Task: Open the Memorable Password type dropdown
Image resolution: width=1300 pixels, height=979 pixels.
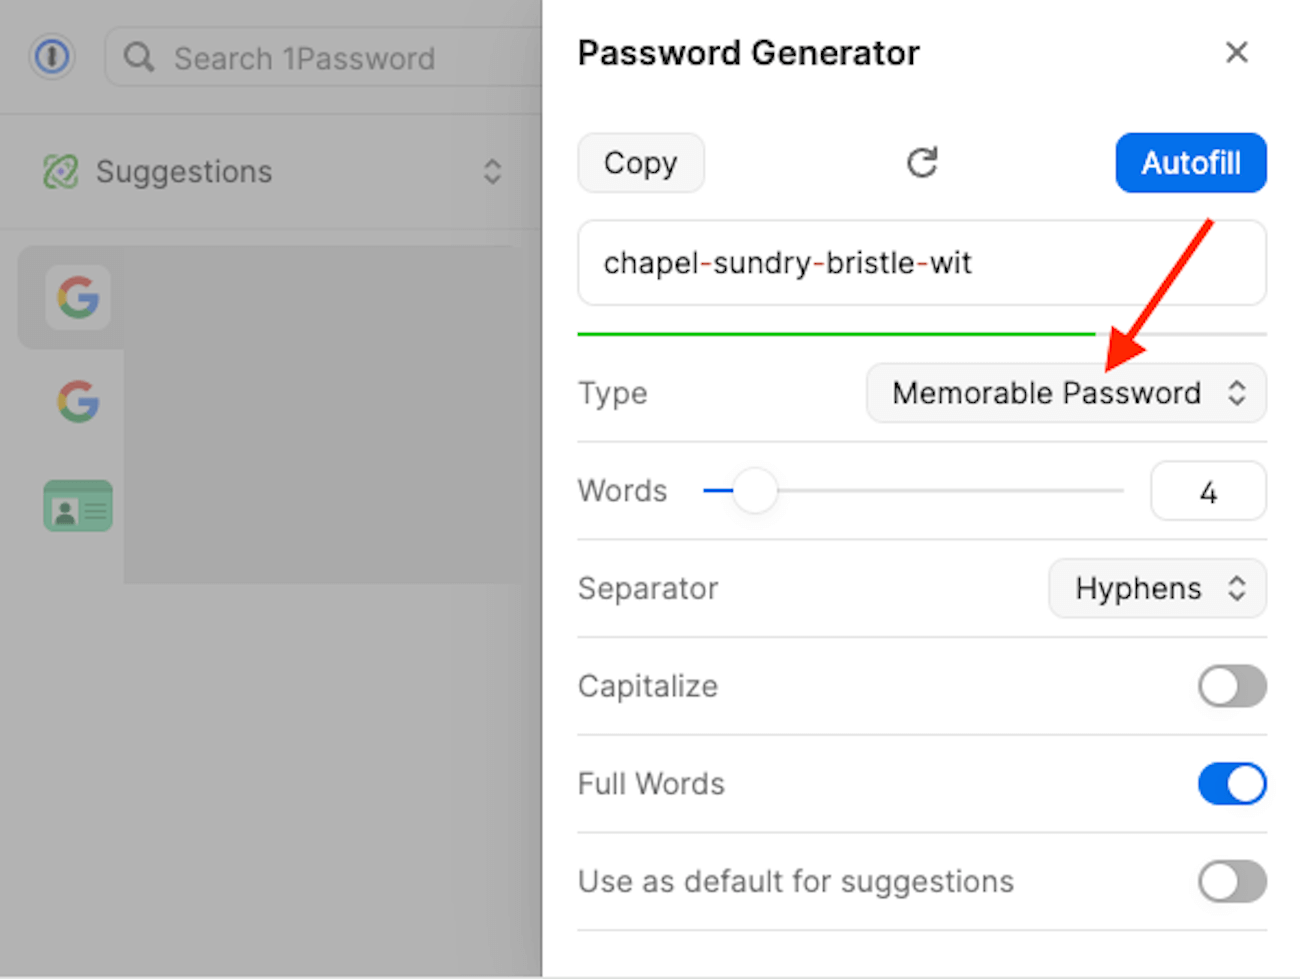Action: [x=1066, y=393]
